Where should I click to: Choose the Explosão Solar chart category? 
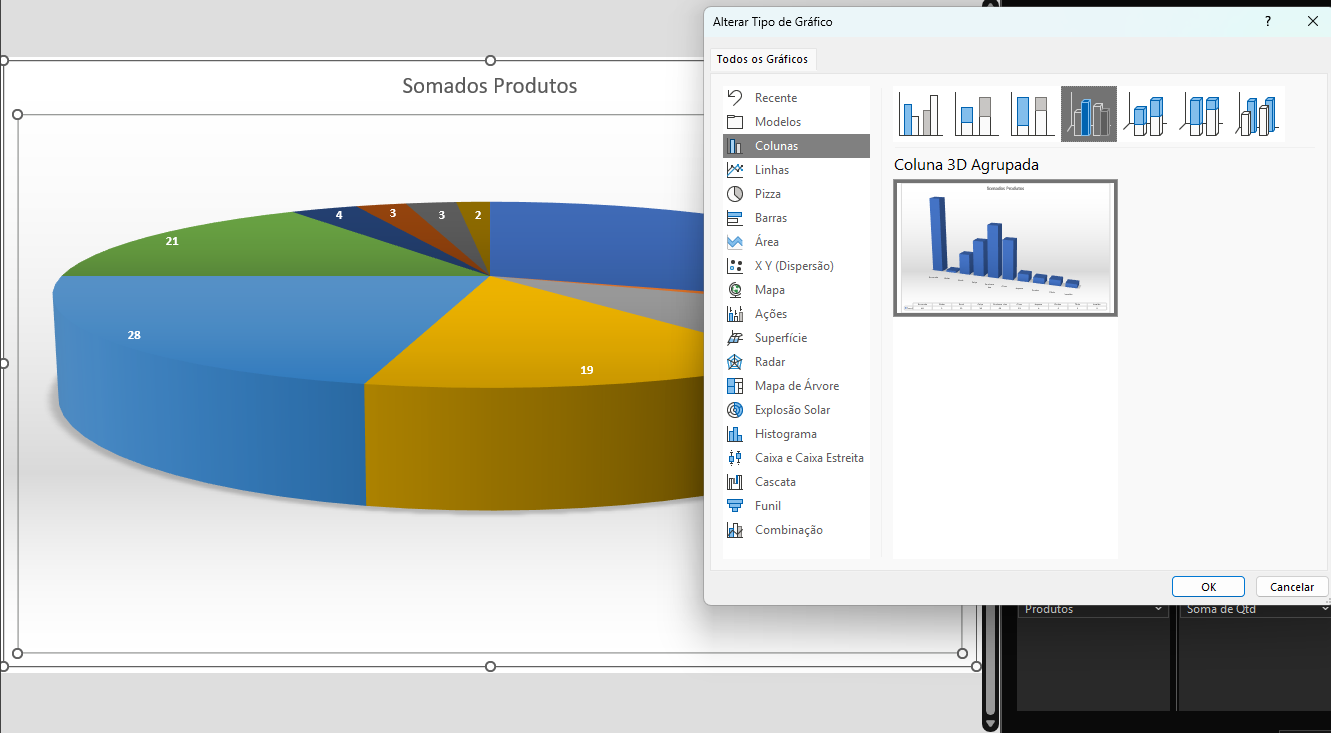pos(796,410)
